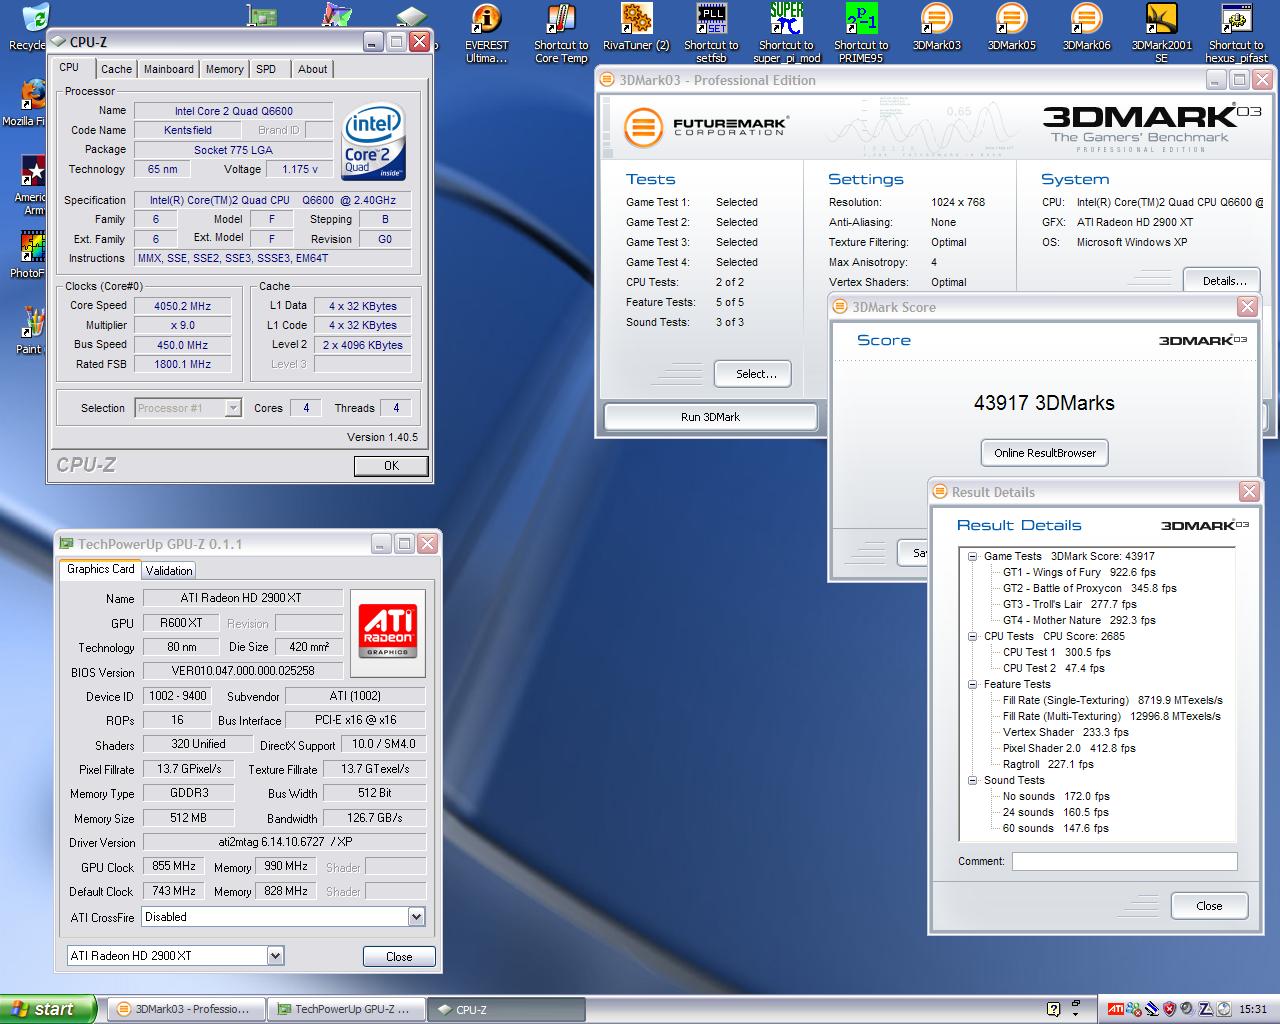Collapse the CPU Tests tree node
The height and width of the screenshot is (1024, 1280).
coord(972,636)
